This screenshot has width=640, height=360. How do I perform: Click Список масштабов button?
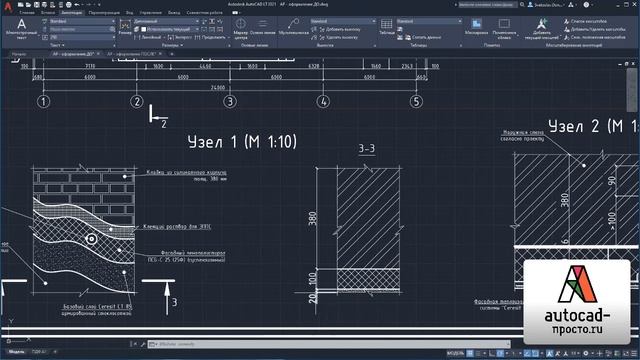pyautogui.click(x=585, y=21)
